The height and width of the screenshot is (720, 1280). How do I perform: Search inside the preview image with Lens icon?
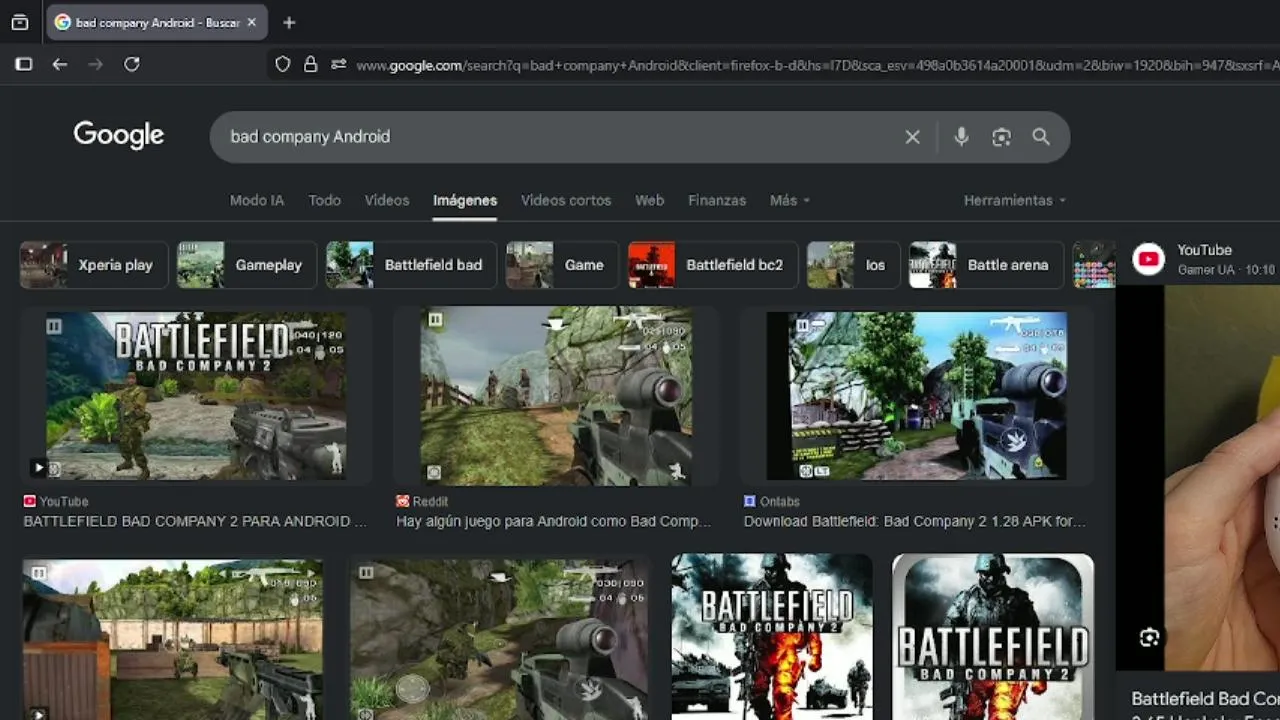tap(1149, 637)
